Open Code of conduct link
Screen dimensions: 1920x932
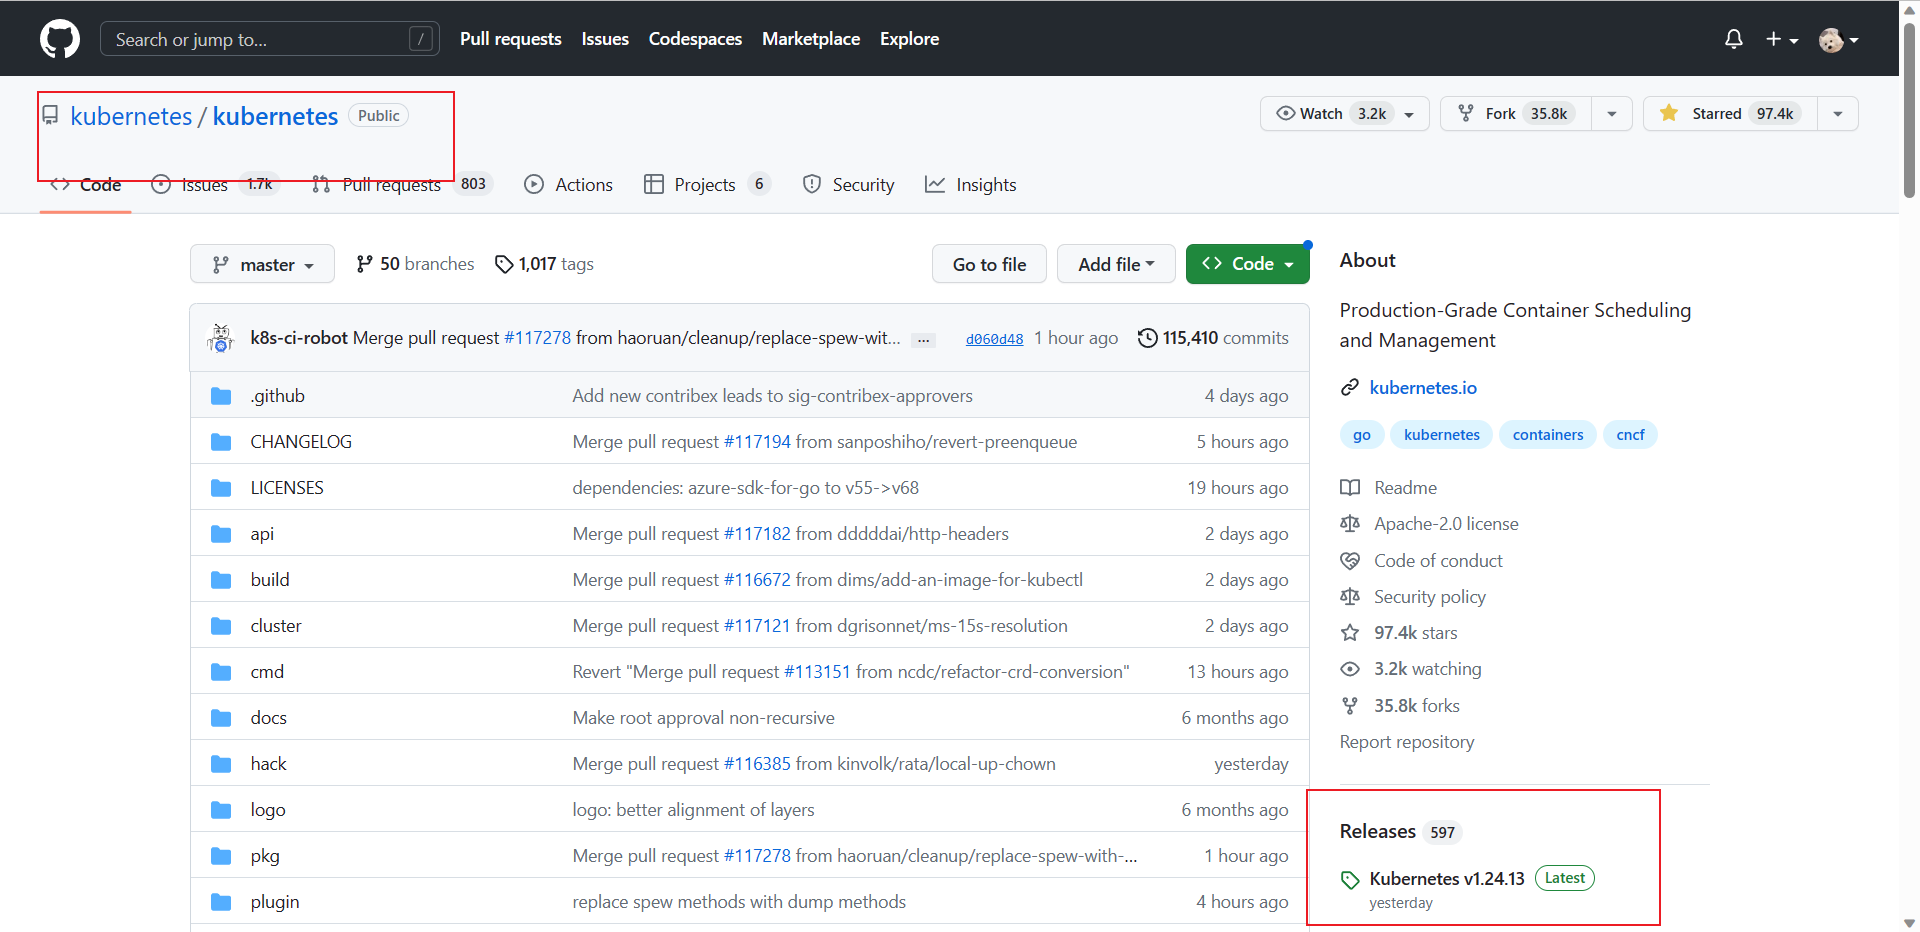point(1421,561)
